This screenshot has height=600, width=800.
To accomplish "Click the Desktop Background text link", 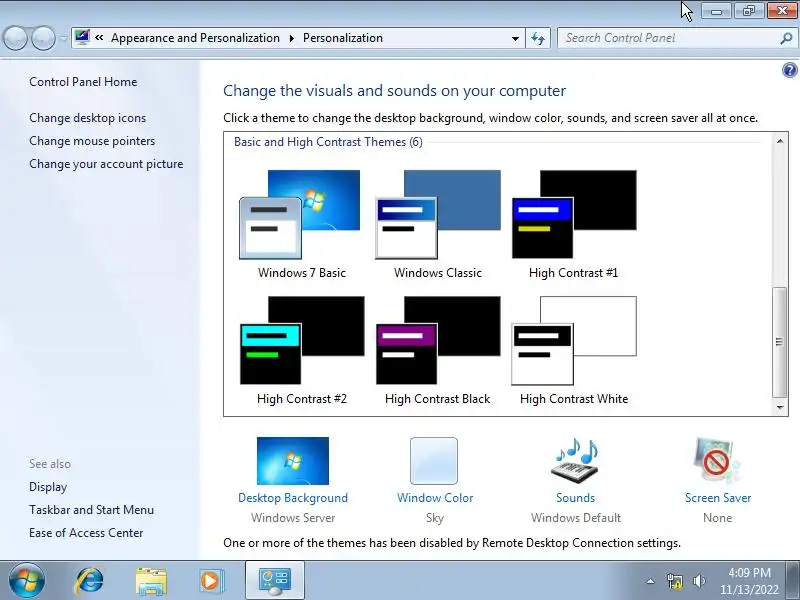I will tap(293, 498).
